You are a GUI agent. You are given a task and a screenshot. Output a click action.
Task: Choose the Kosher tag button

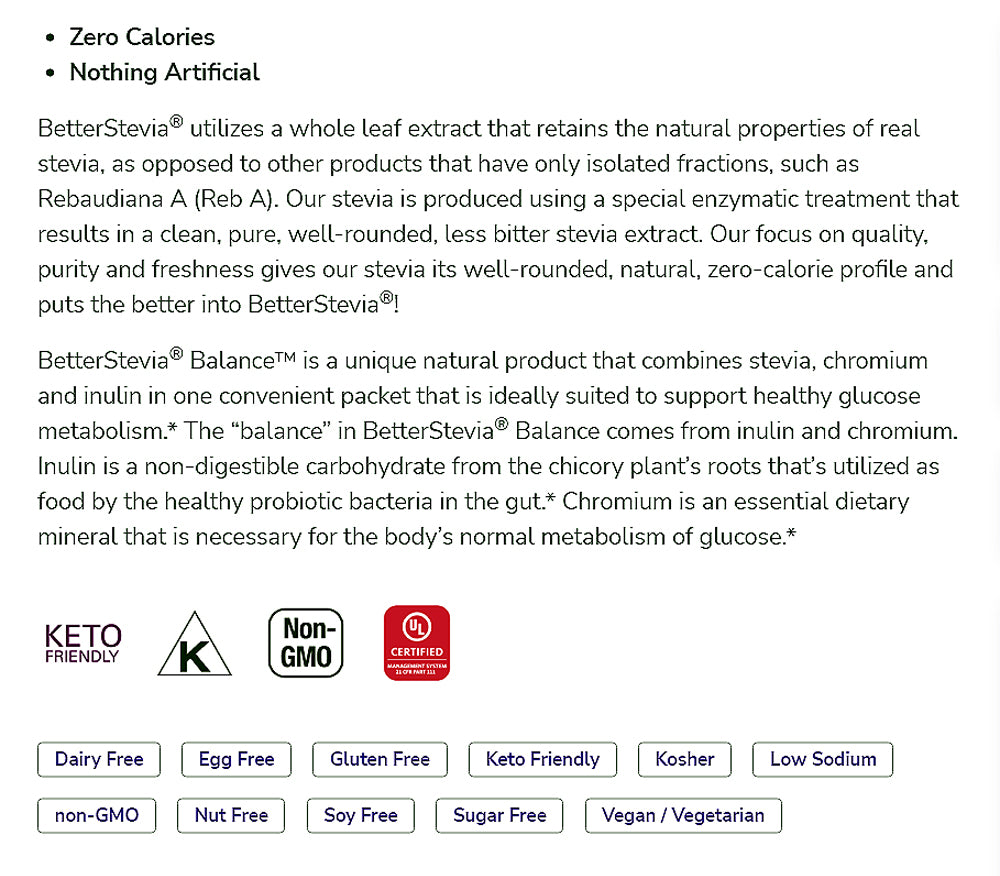(x=685, y=759)
